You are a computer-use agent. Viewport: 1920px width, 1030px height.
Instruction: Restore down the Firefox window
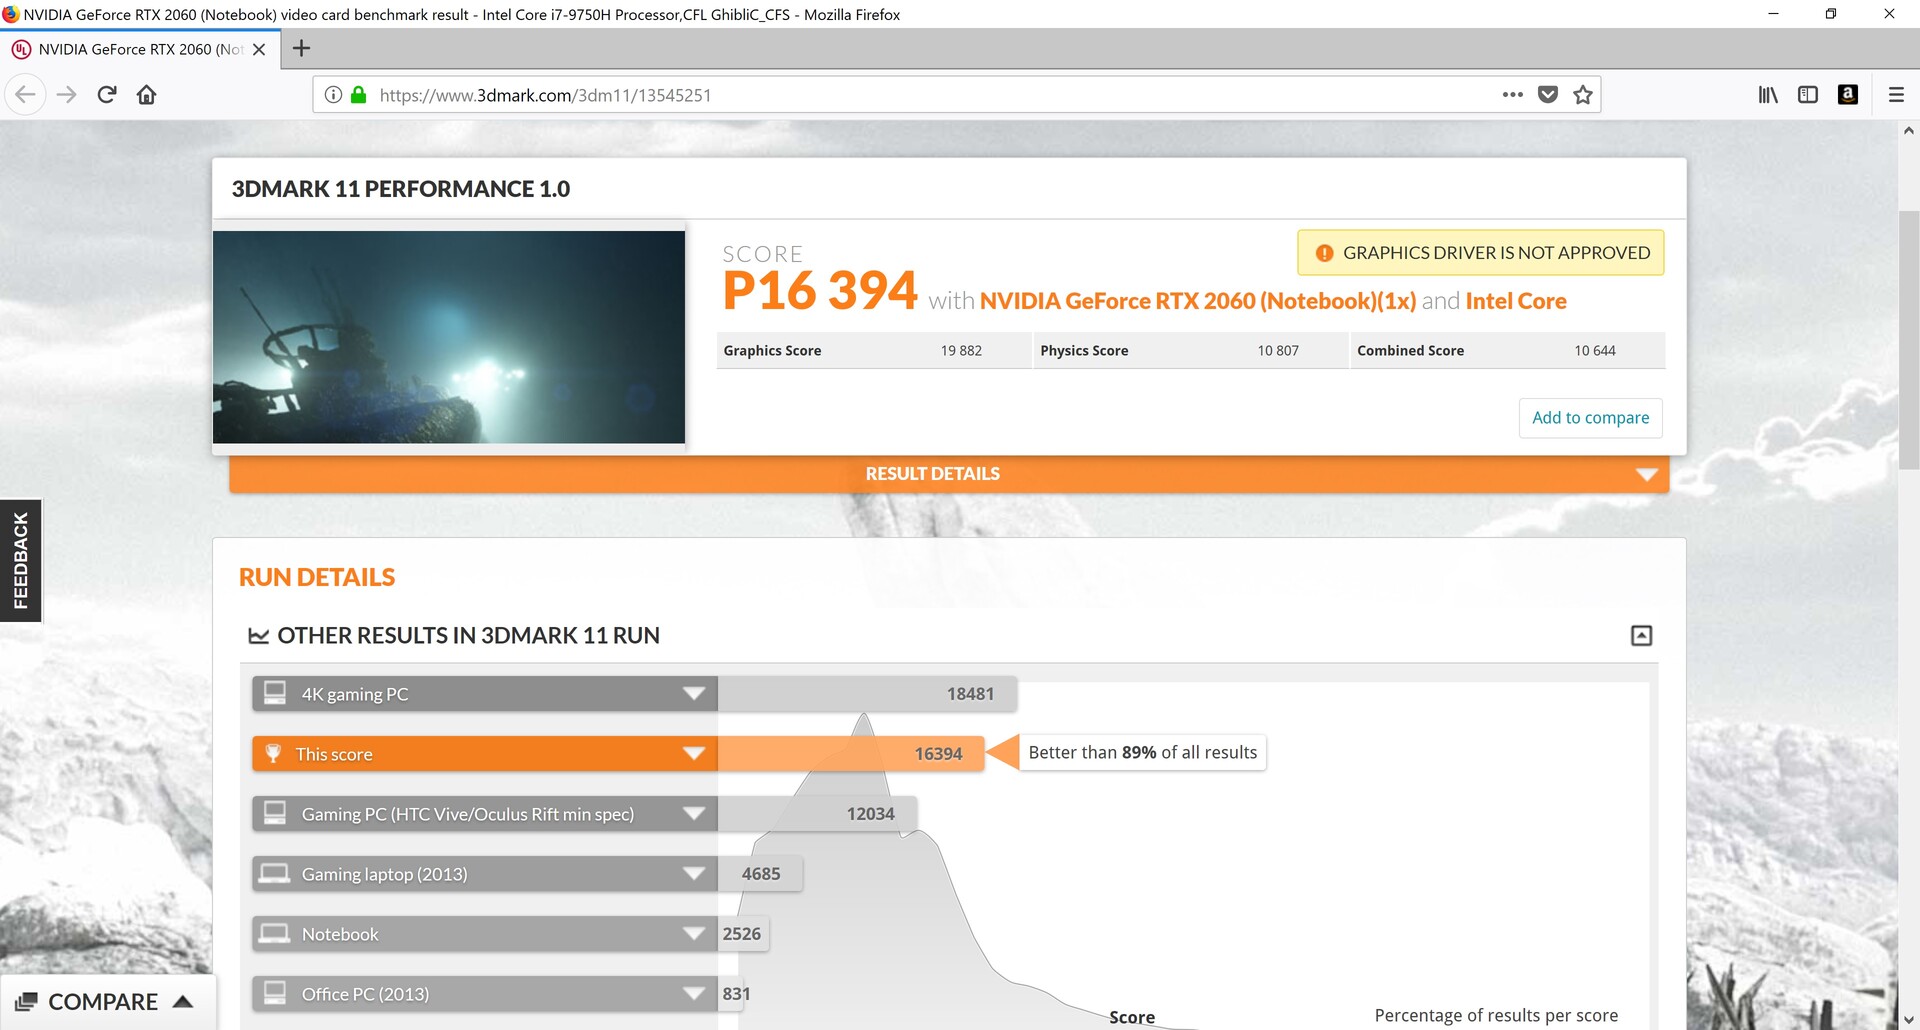tap(1831, 14)
